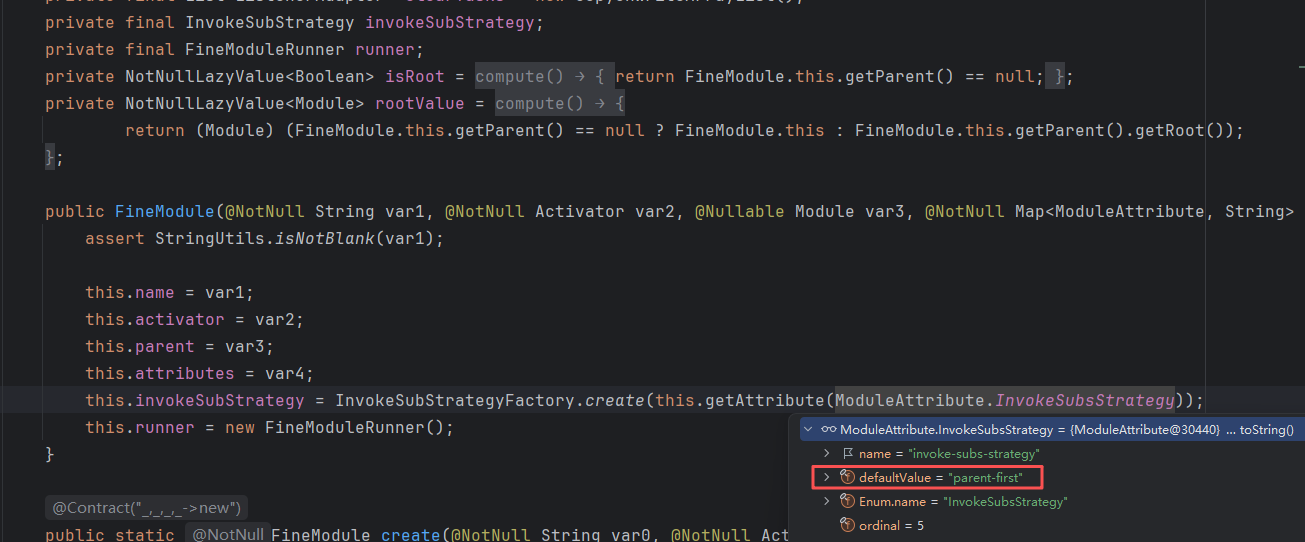The height and width of the screenshot is (542, 1305).
Task: Click the flag icon beside name field
Action: pos(847,454)
